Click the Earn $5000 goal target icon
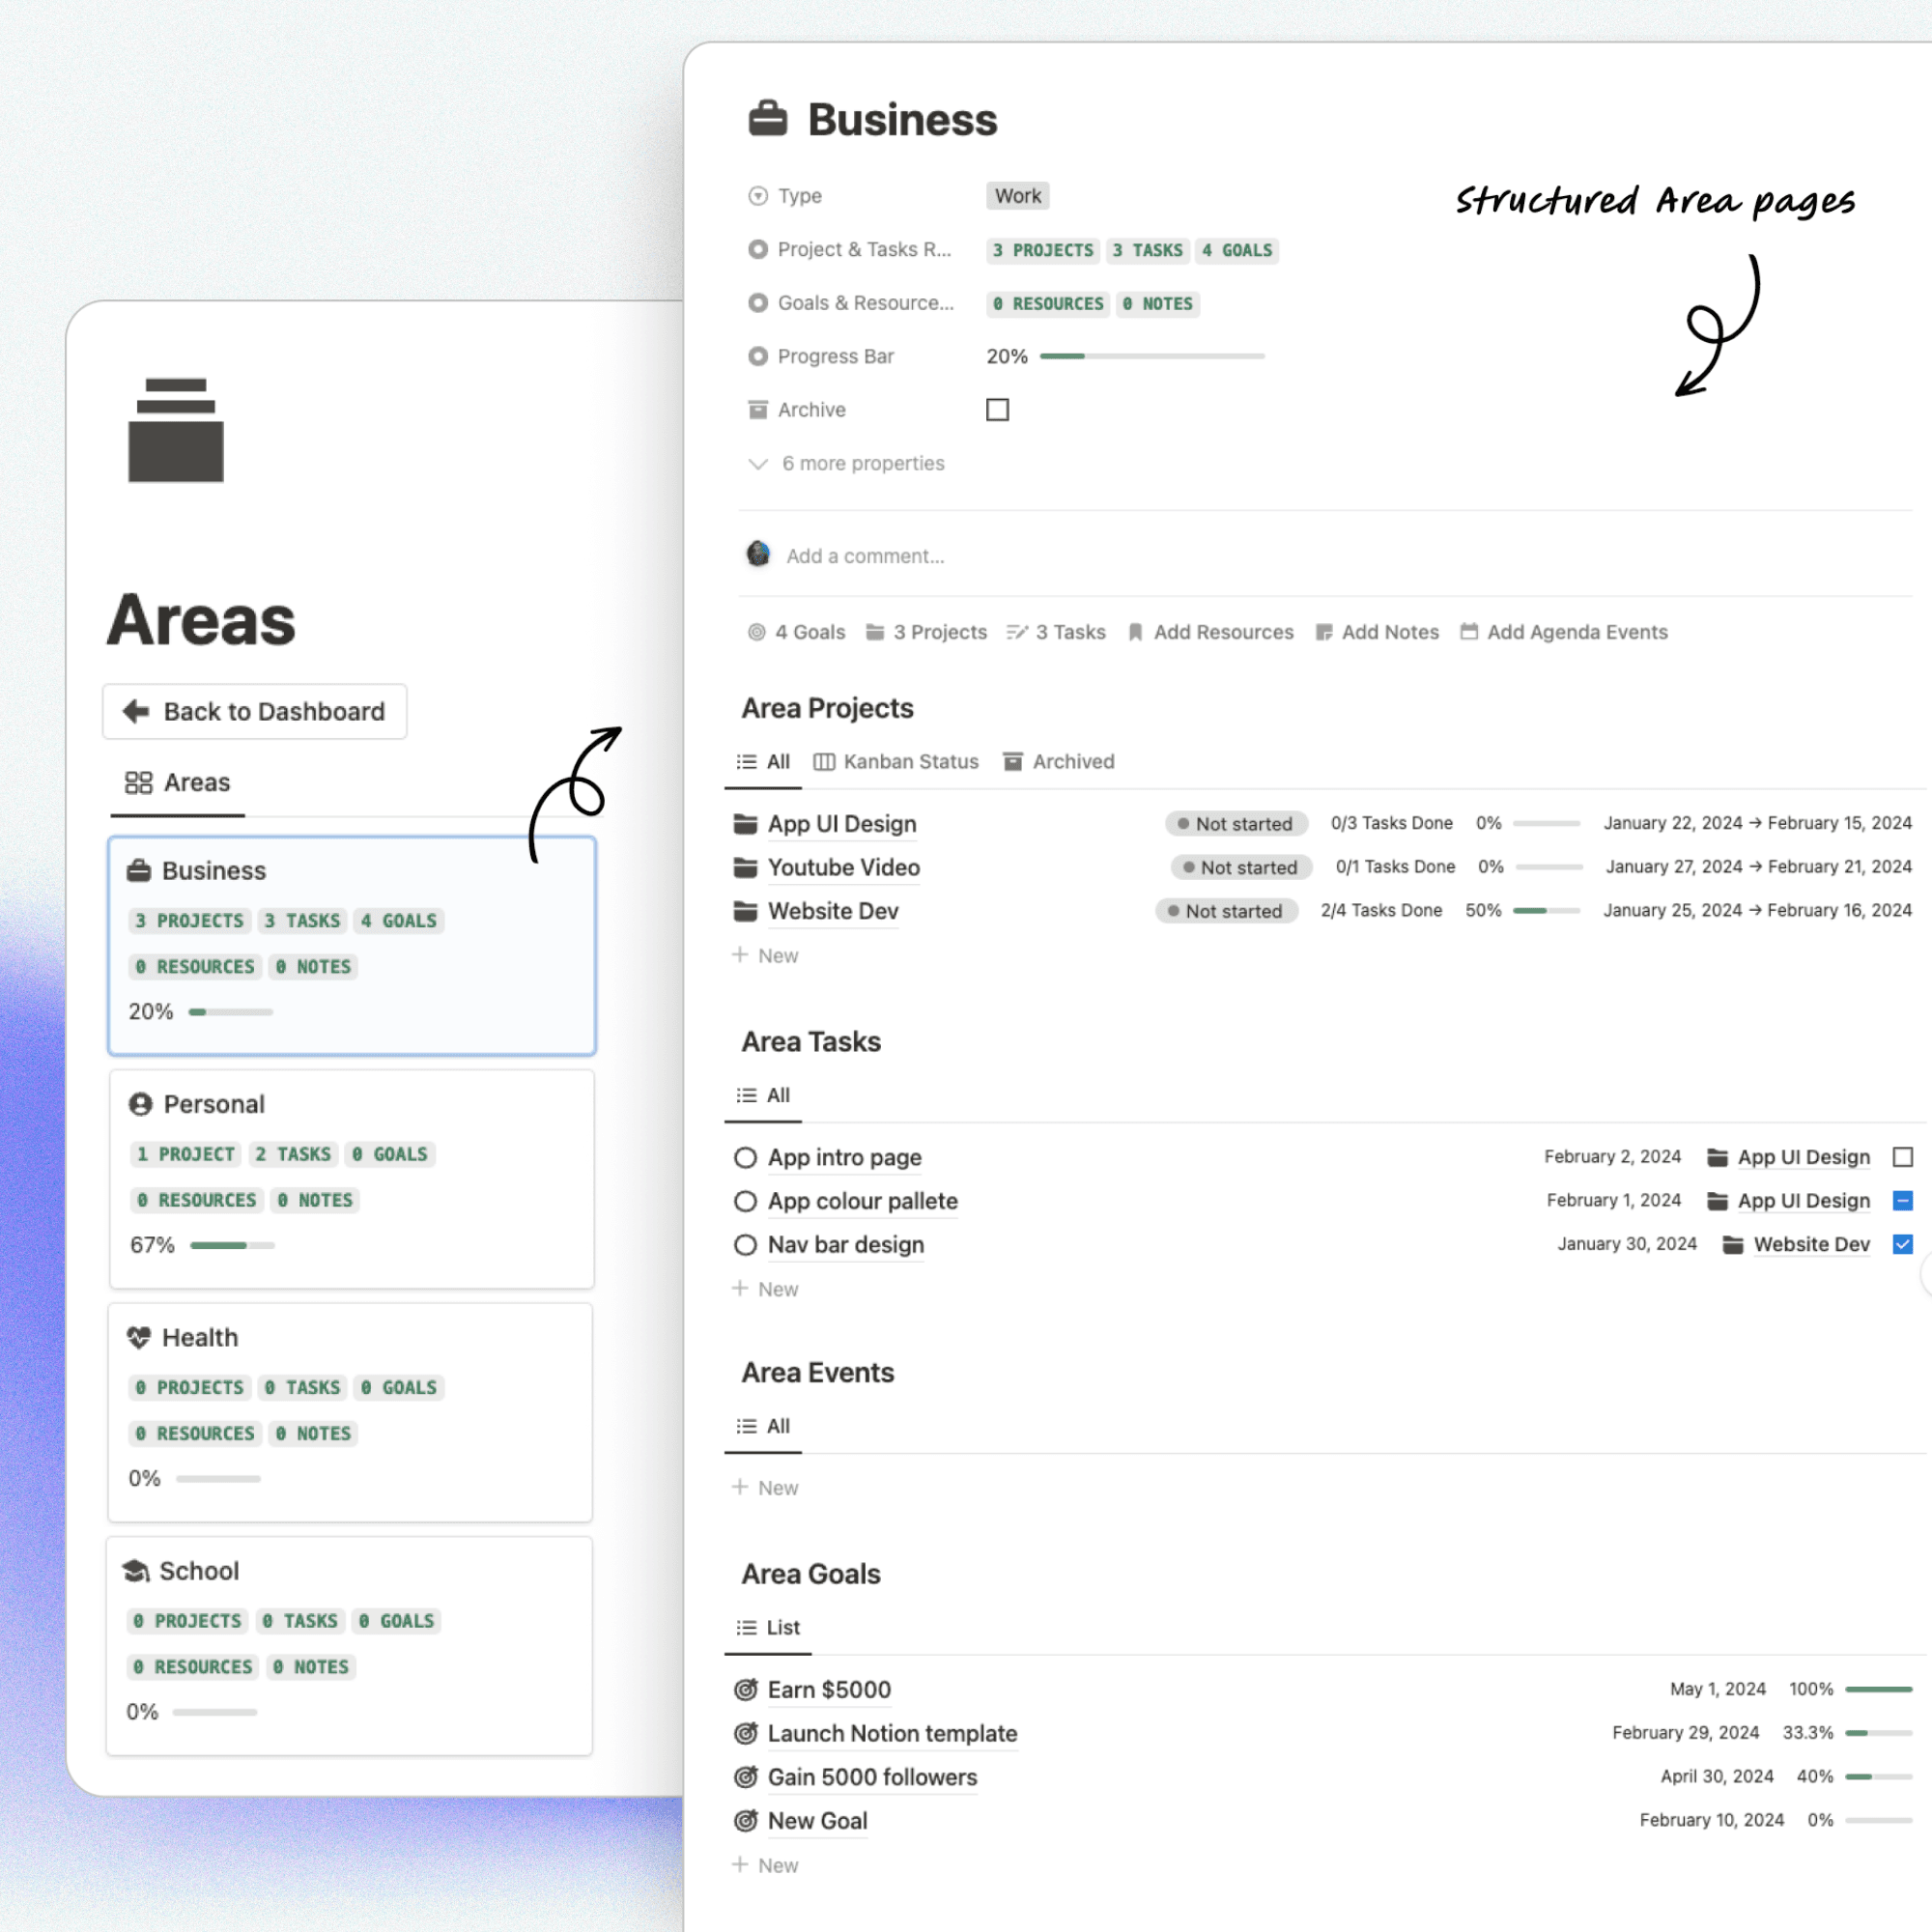The width and height of the screenshot is (1932, 1932). pyautogui.click(x=745, y=1690)
